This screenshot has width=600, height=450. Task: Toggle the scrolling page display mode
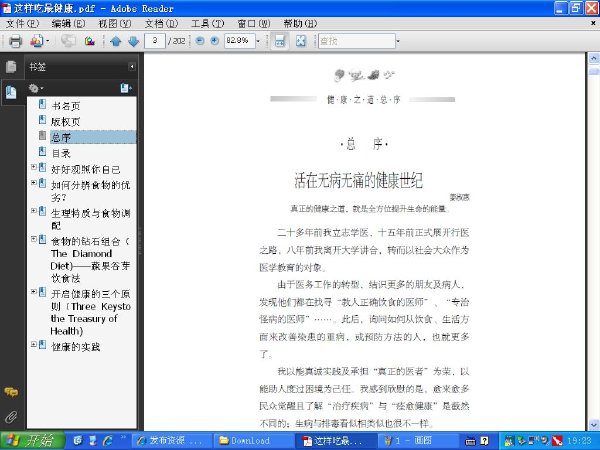(x=280, y=41)
